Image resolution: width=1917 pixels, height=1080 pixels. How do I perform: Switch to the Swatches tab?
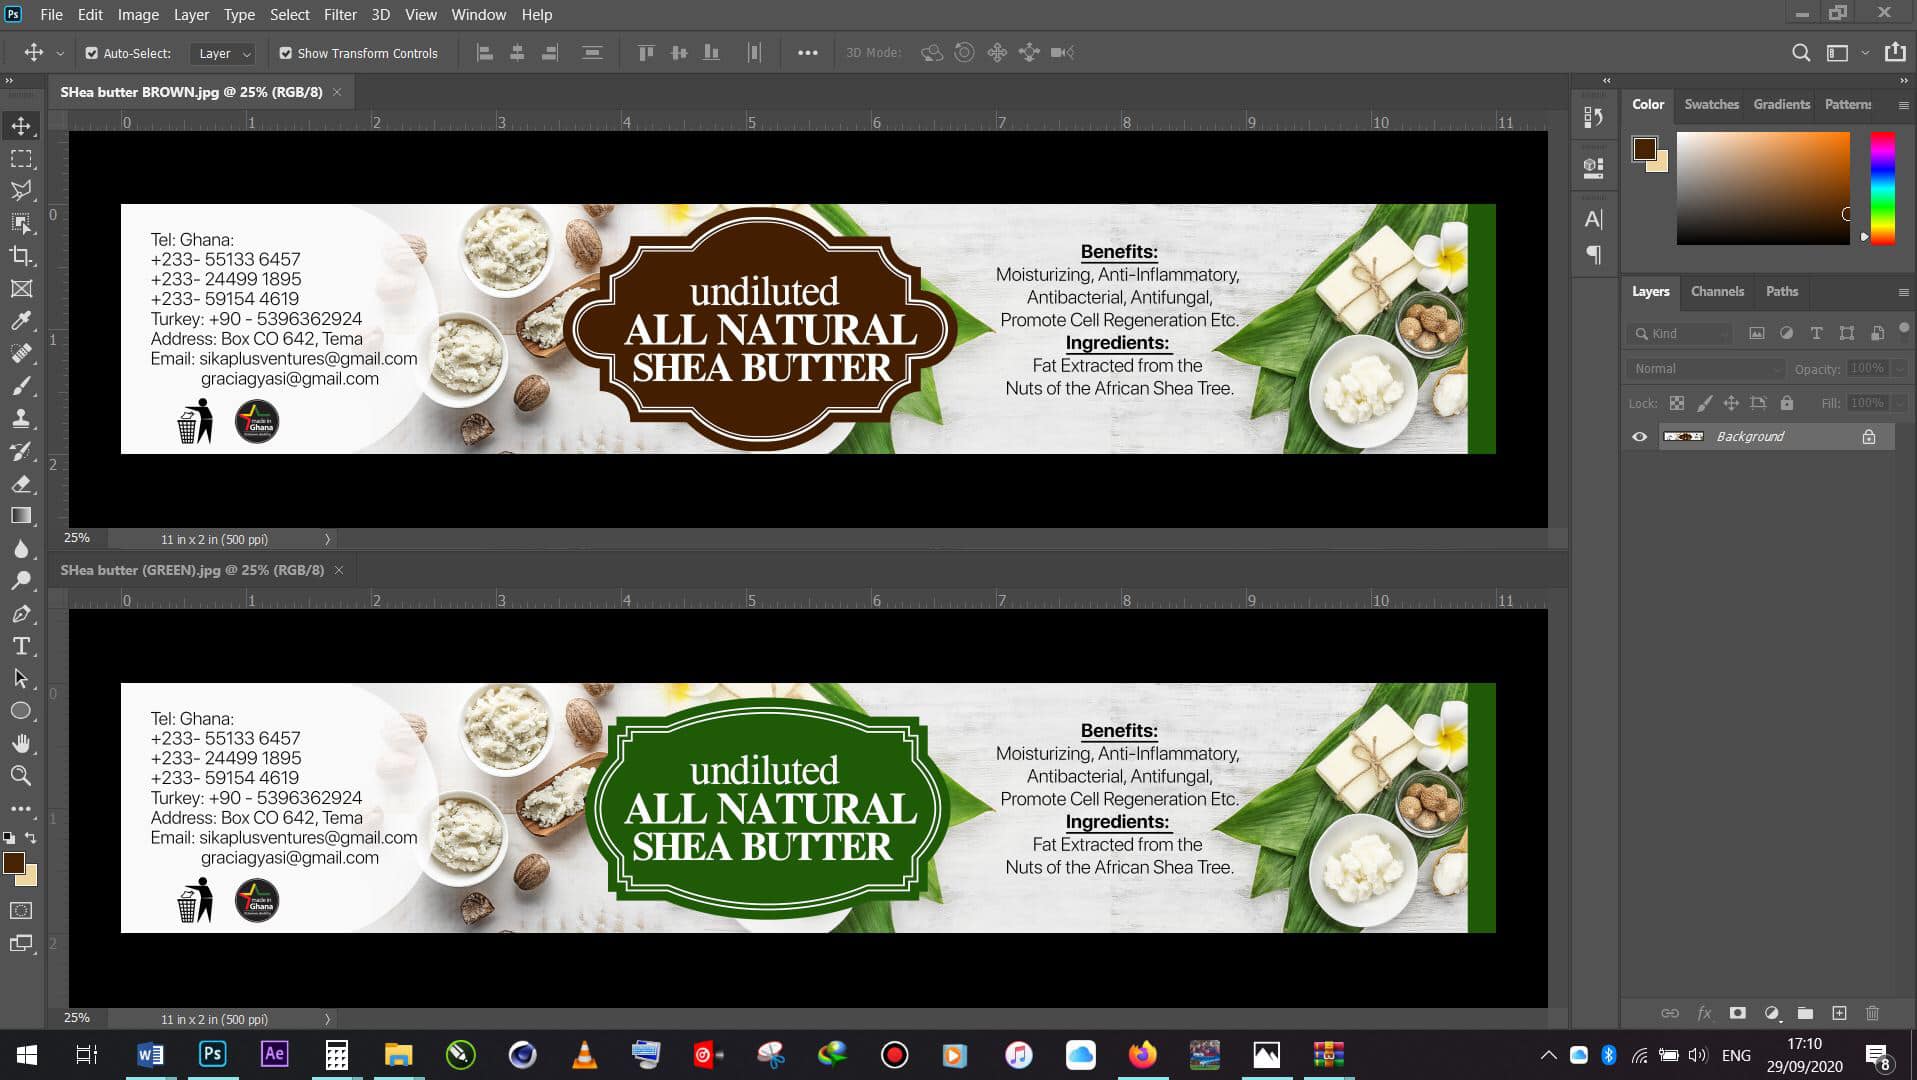[1711, 104]
